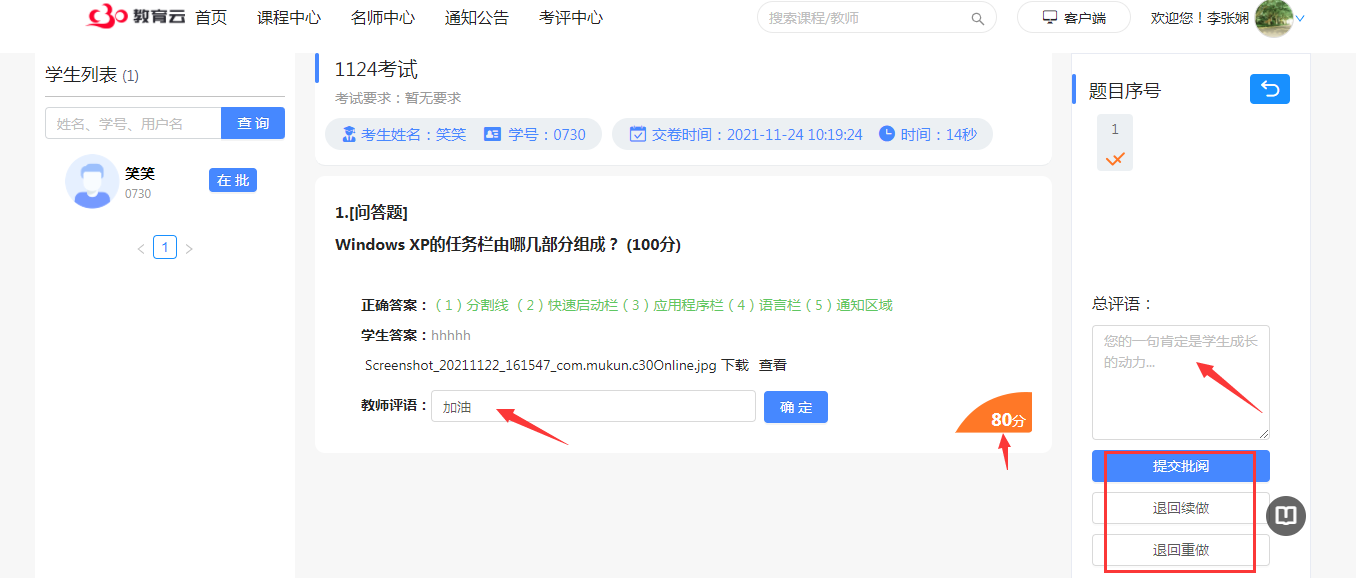Click the blue return arrow icon
This screenshot has width=1356, height=578.
[x=1269, y=89]
